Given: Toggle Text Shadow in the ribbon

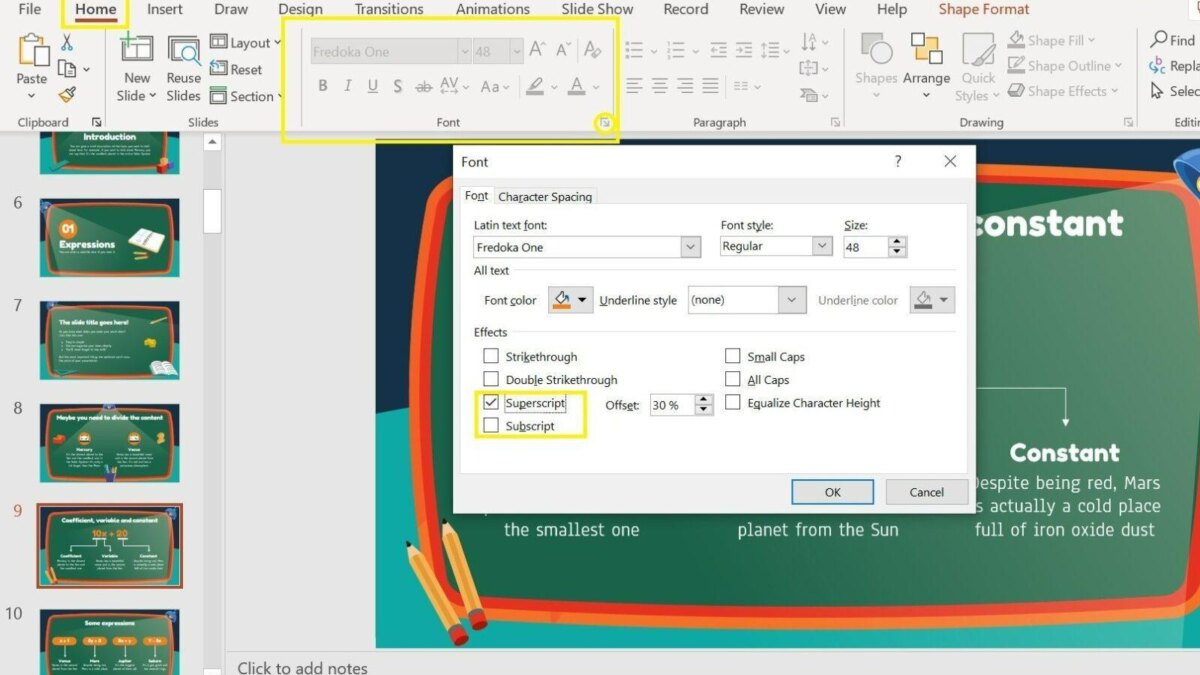Looking at the screenshot, I should [397, 86].
